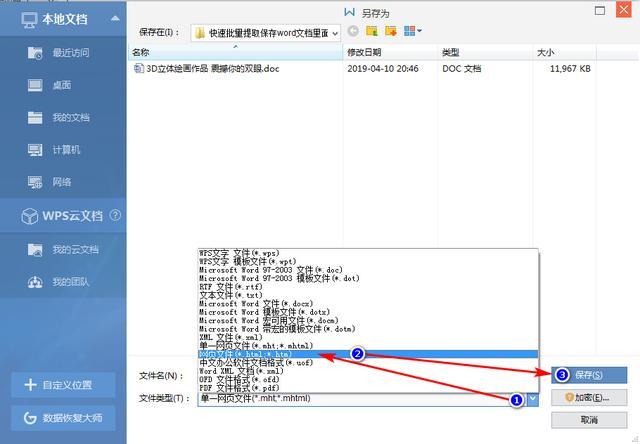The image size is (640, 444).
Task: Click the 我的文档 folder icon
Action: coord(35,118)
